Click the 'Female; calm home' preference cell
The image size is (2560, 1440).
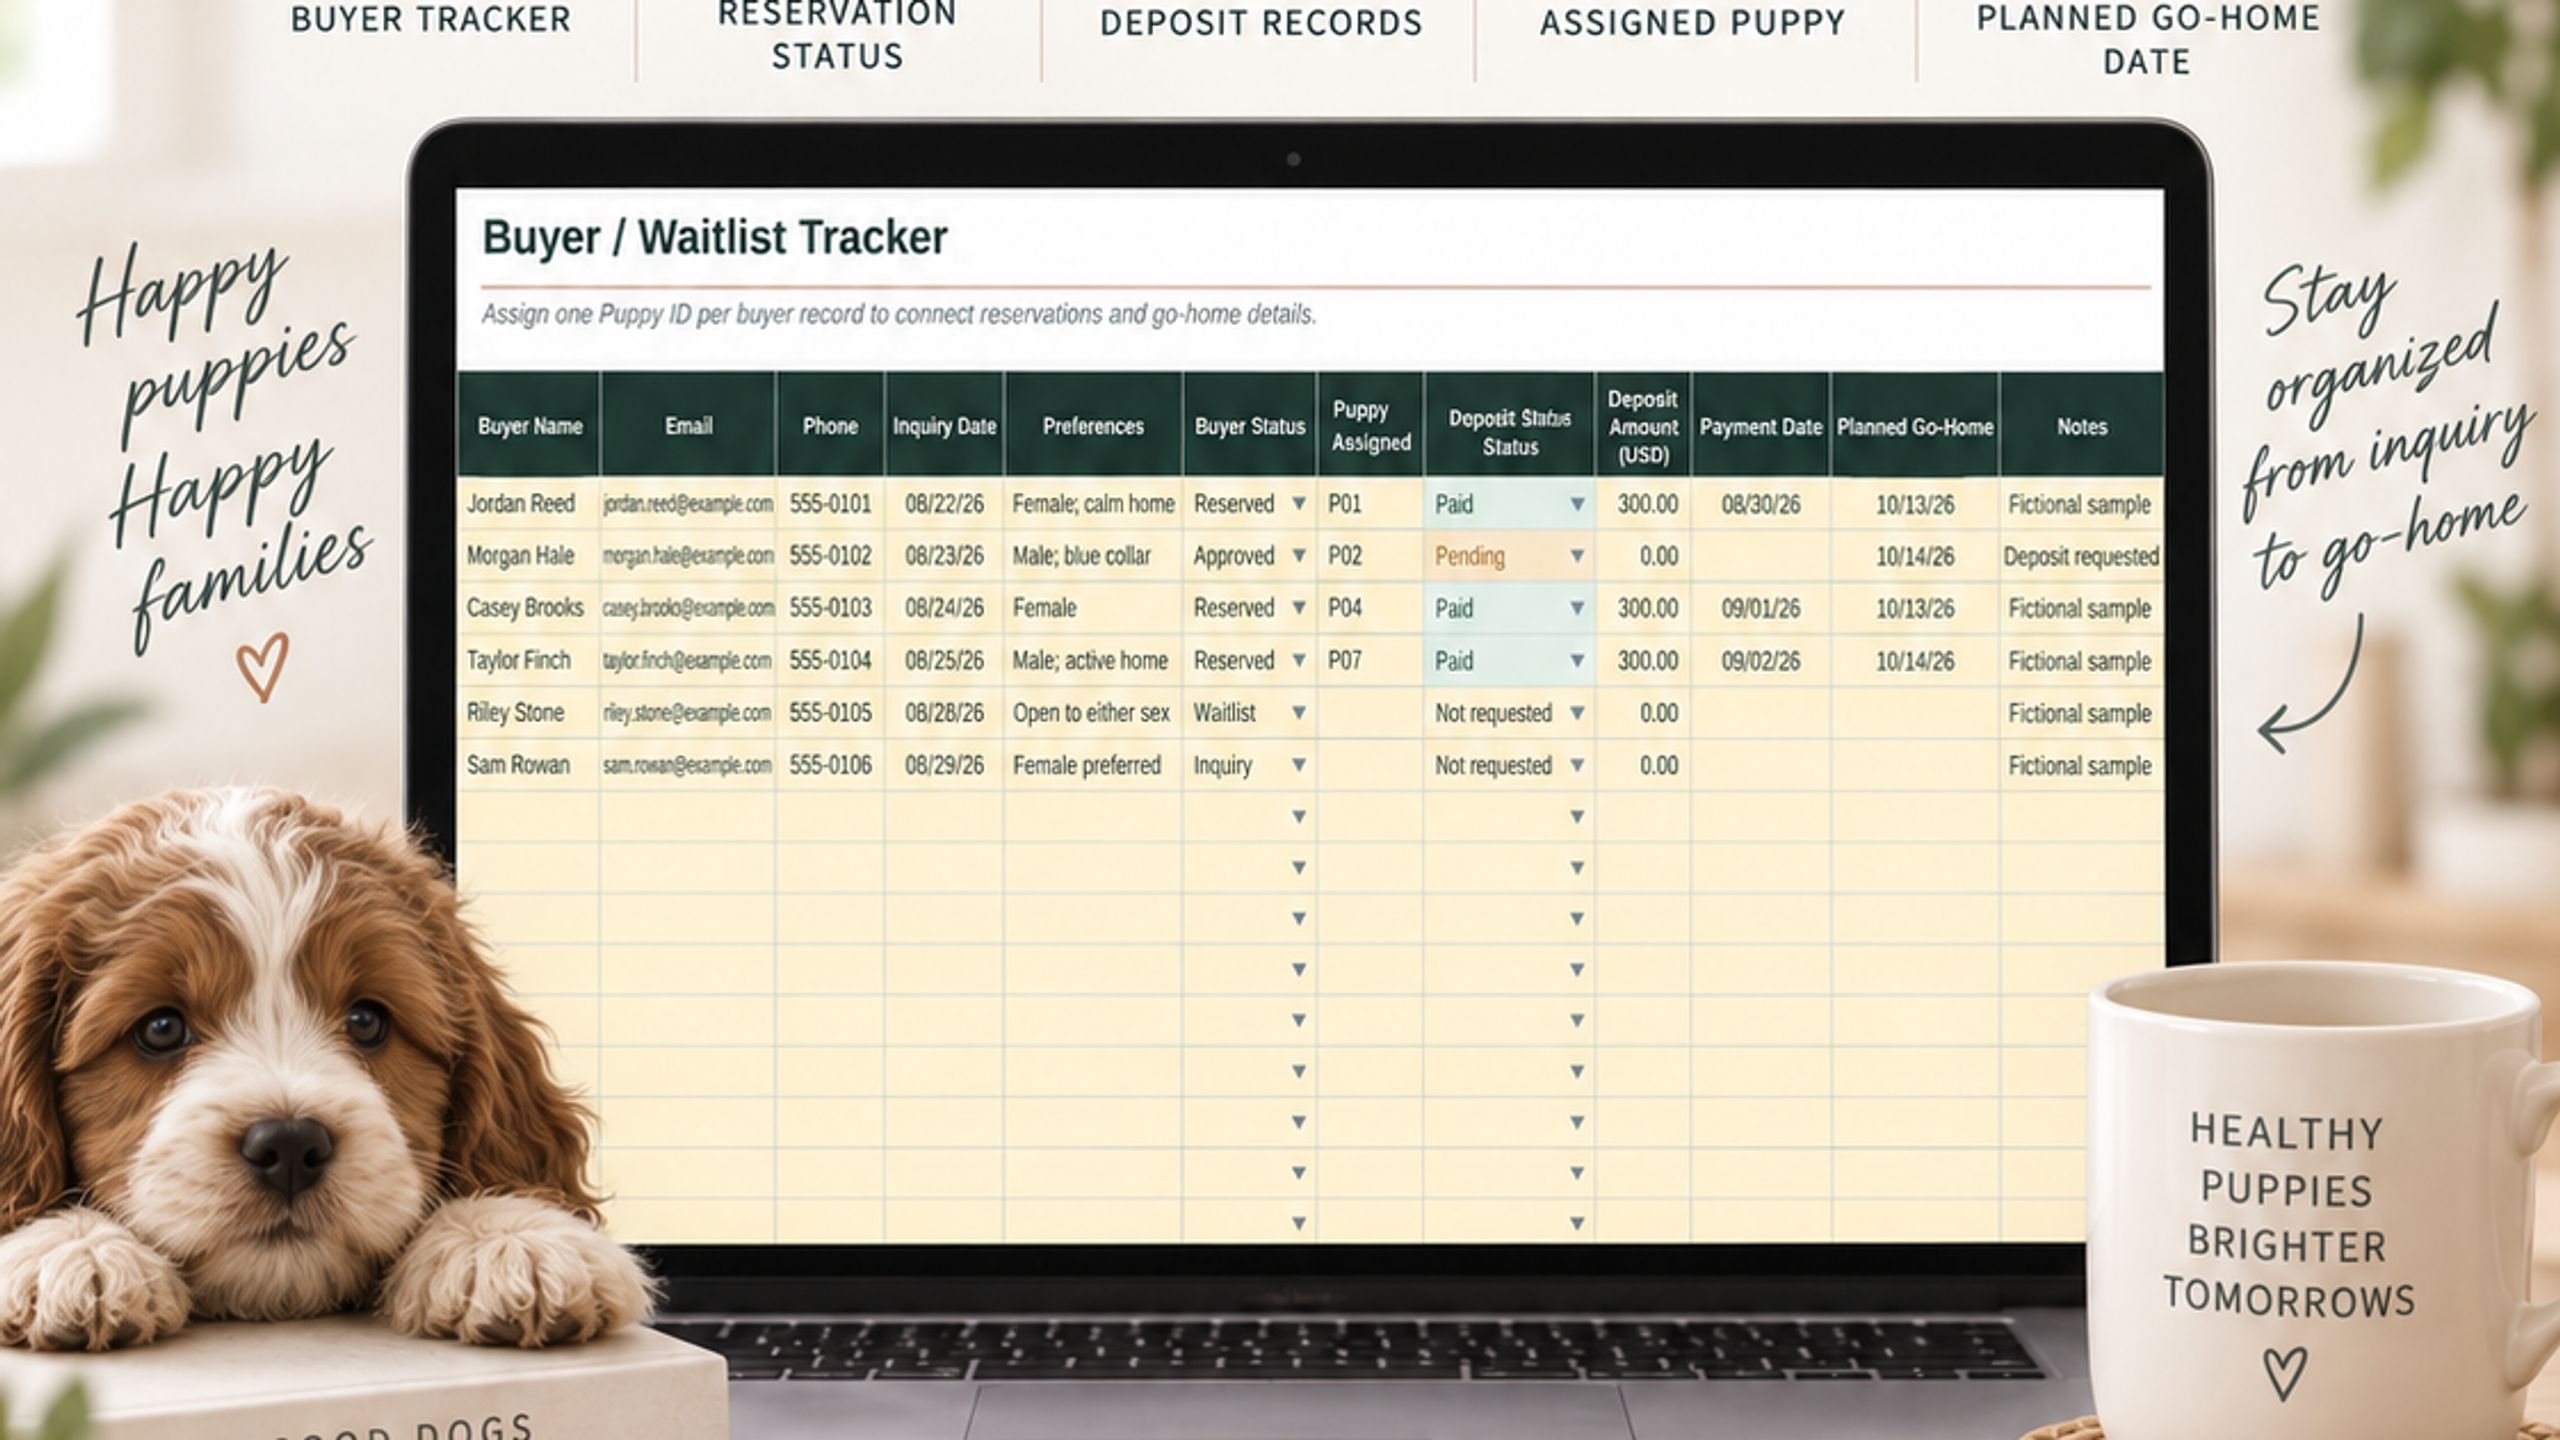[1093, 504]
